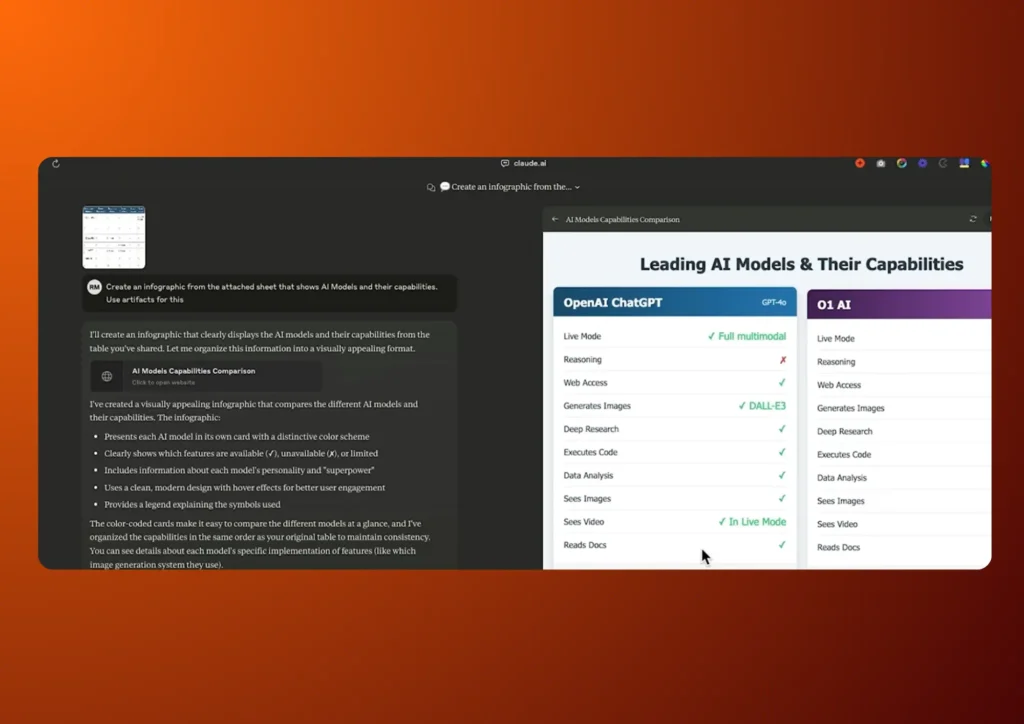The image size is (1024, 724).
Task: Click the RM user avatar
Action: (x=94, y=287)
